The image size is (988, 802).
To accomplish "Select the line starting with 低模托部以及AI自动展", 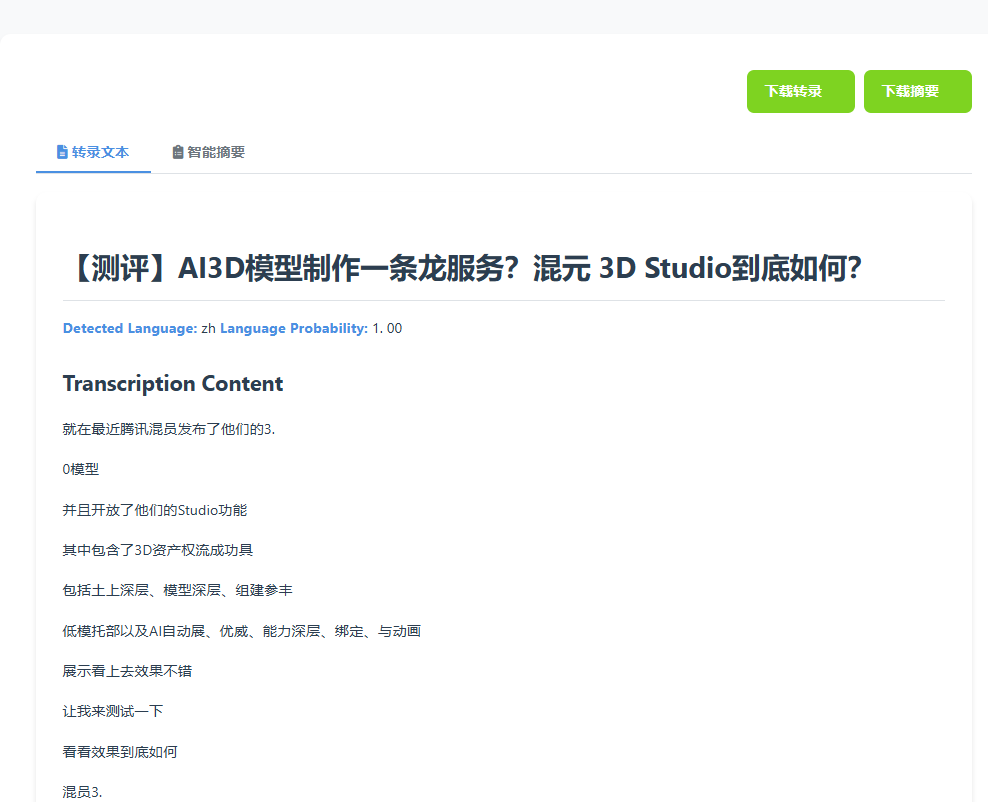I will [x=241, y=631].
